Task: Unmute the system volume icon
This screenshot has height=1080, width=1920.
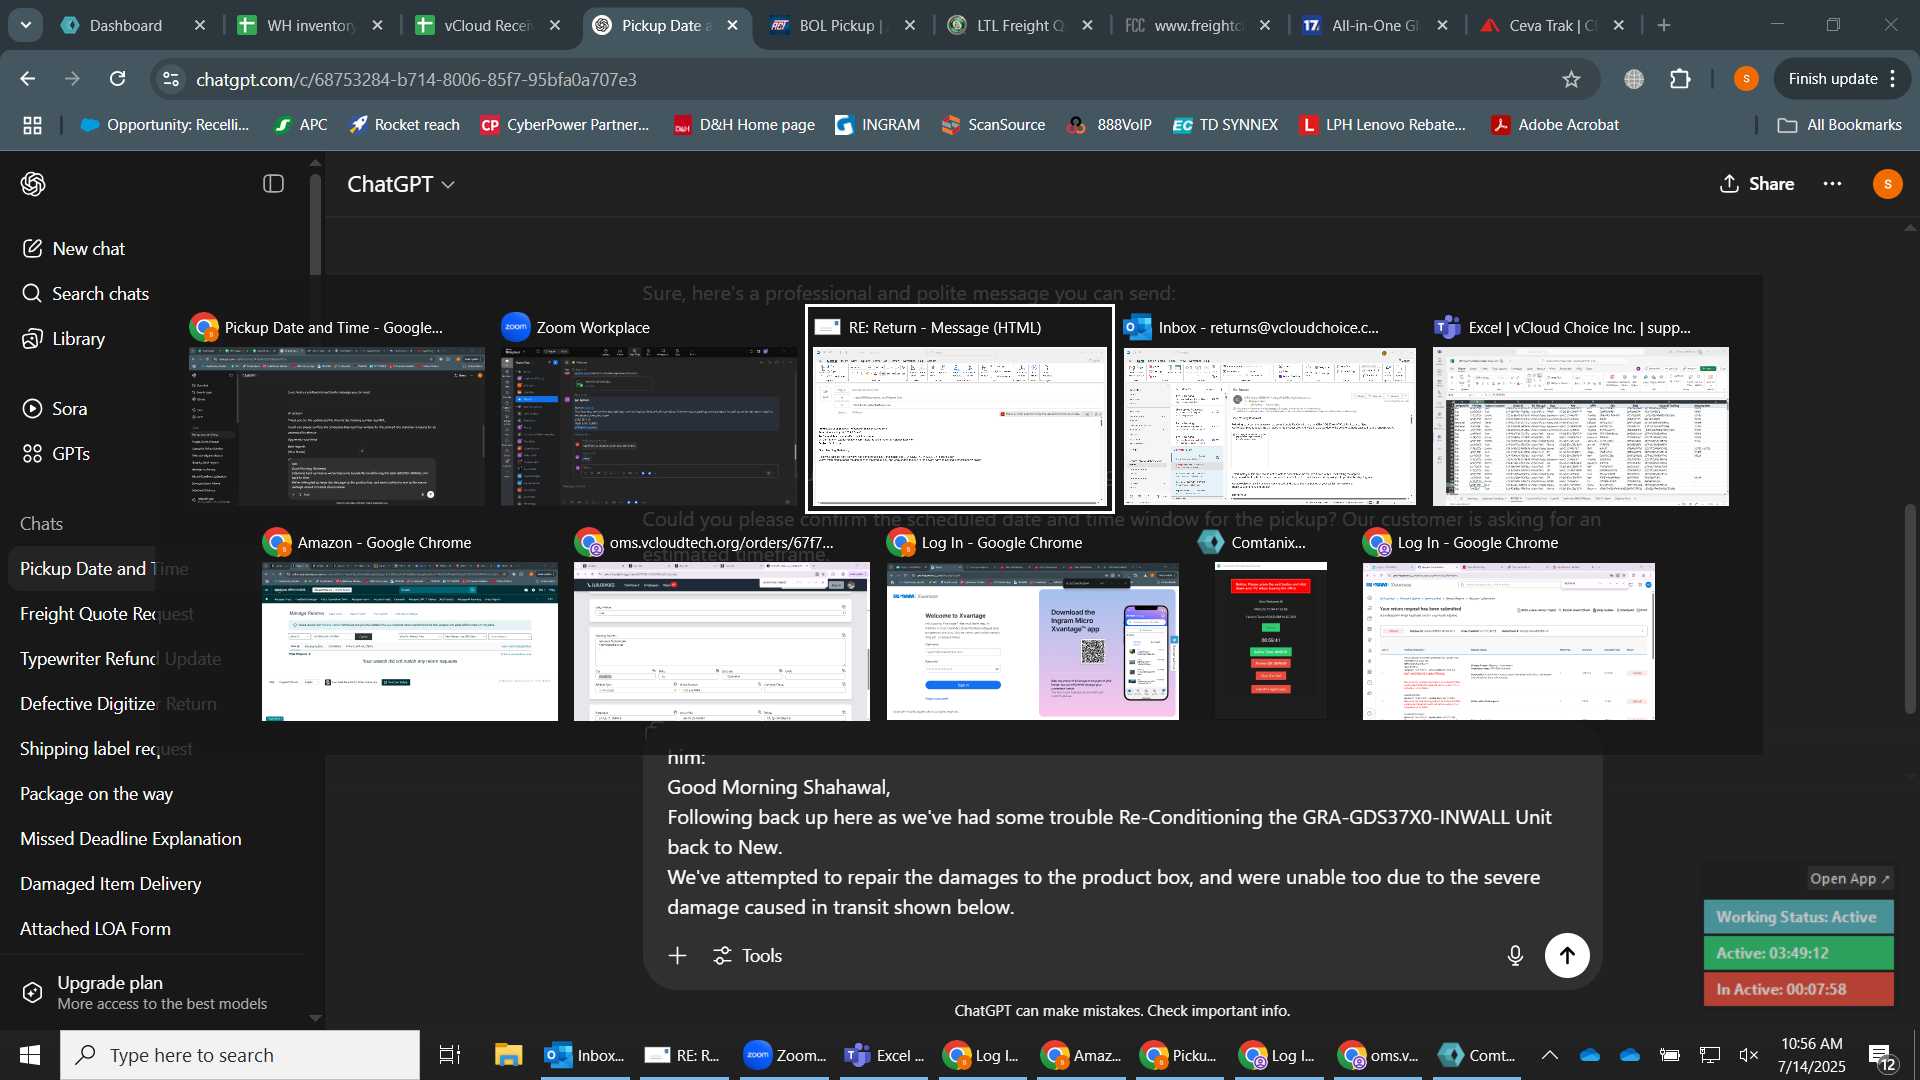Action: pos(1748,1055)
